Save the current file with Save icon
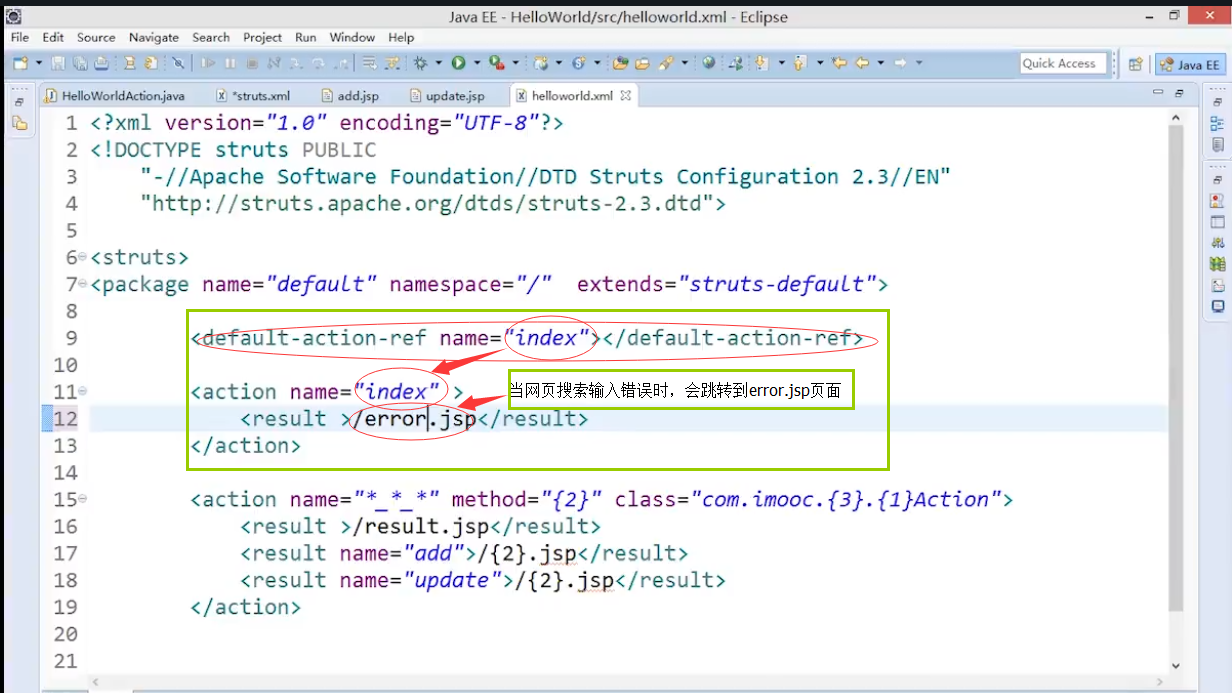1232x693 pixels. tap(58, 63)
